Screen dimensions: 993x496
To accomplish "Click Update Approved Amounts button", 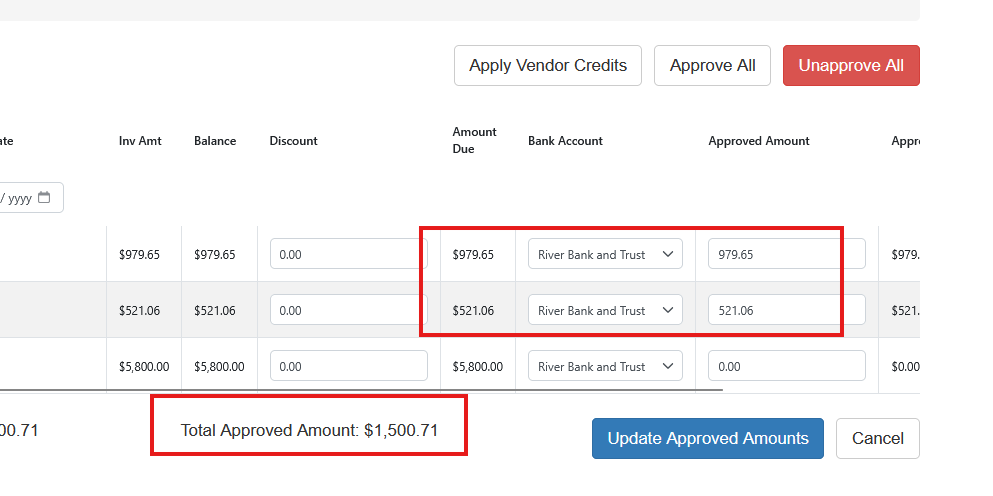I will tap(708, 438).
